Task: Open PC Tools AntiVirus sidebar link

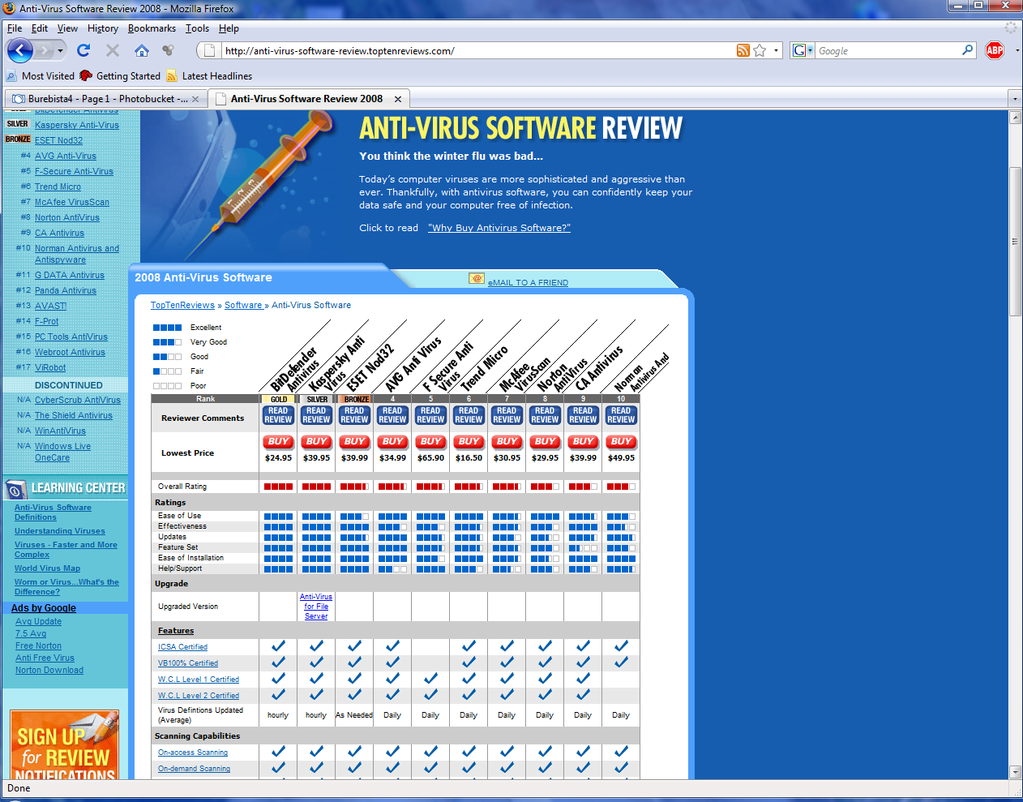Action: [x=71, y=337]
